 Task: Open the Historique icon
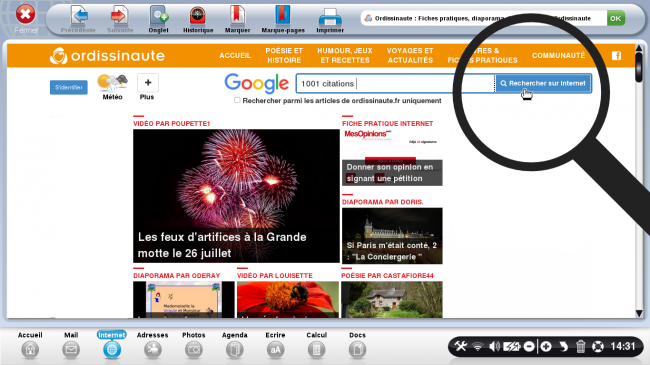click(x=198, y=16)
